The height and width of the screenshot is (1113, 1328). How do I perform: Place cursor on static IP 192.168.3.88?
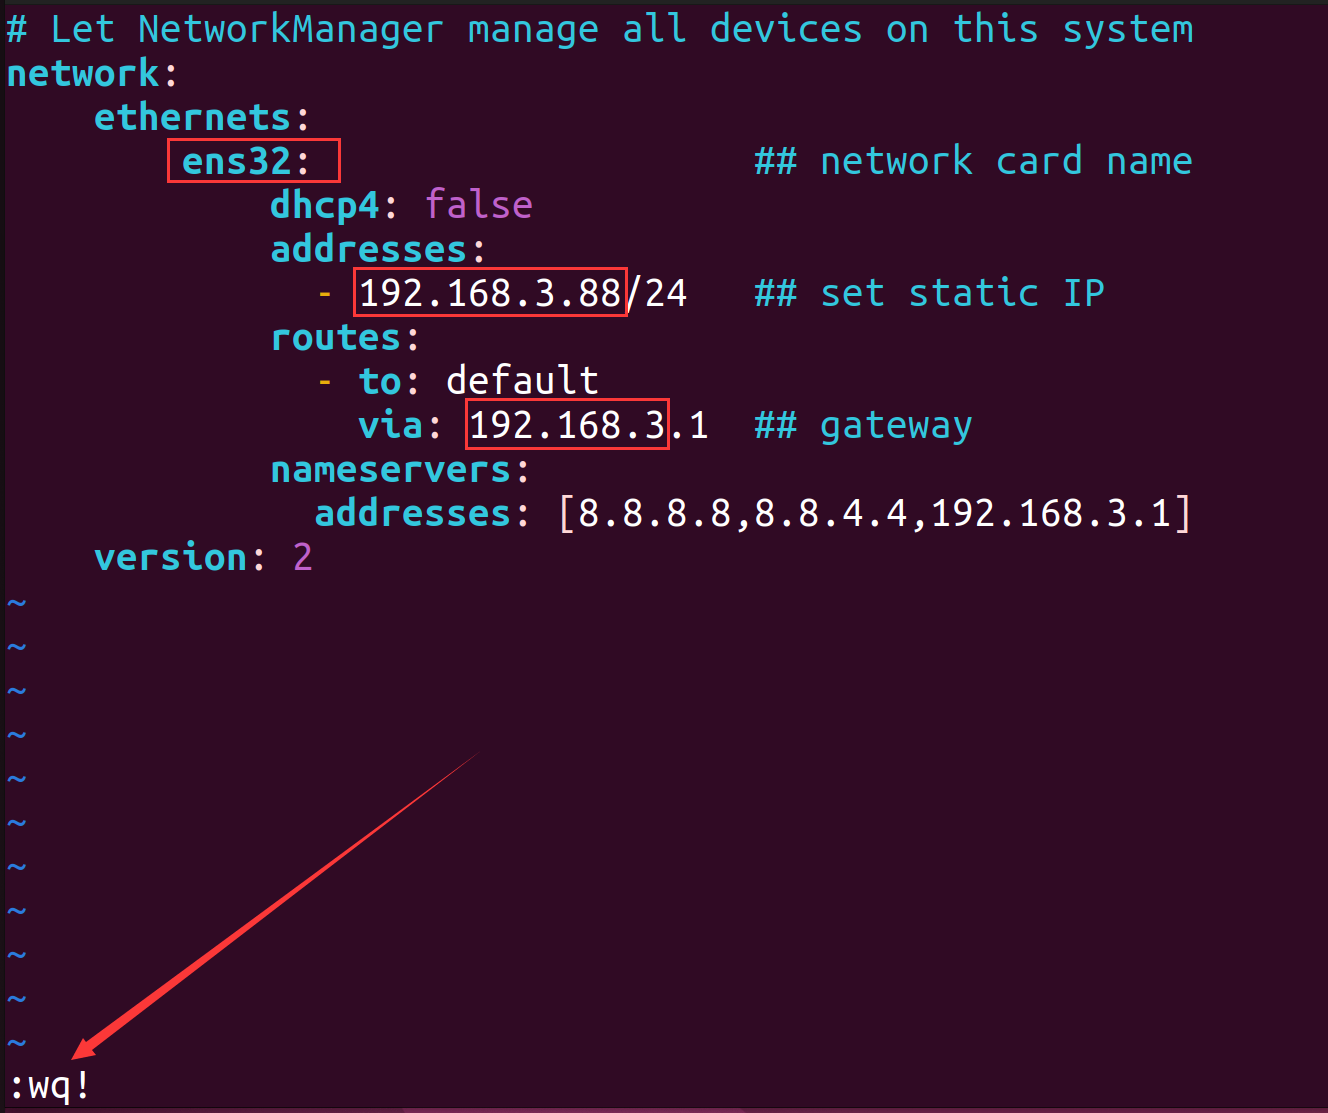tap(490, 293)
